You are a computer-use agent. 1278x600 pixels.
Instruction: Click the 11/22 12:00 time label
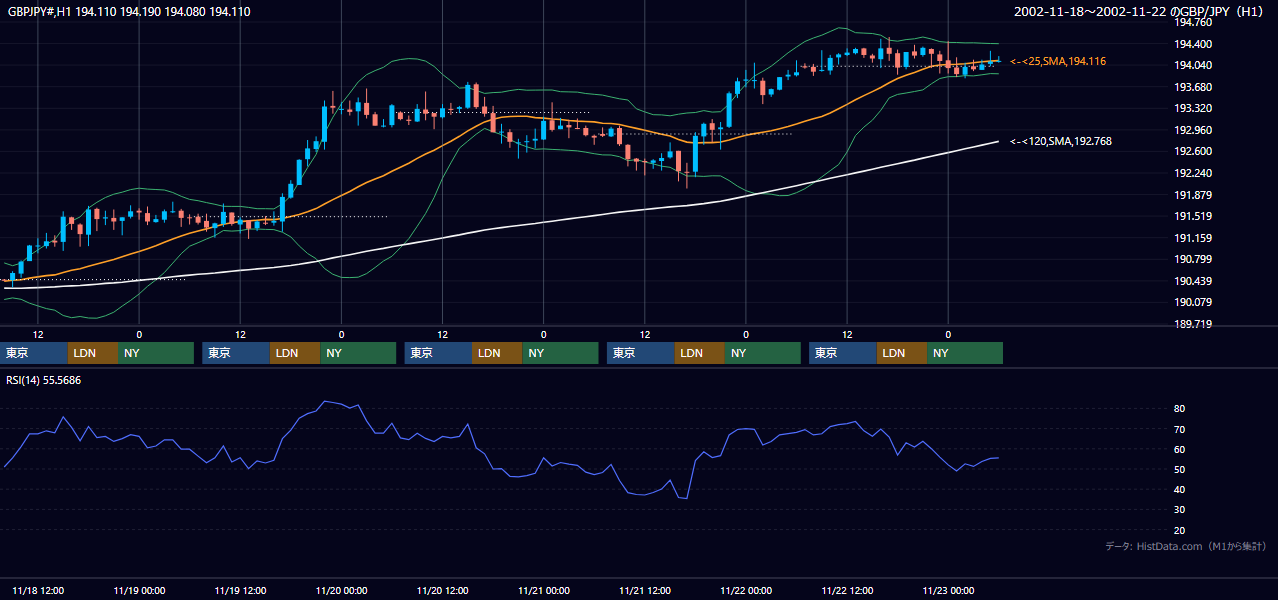(x=847, y=591)
